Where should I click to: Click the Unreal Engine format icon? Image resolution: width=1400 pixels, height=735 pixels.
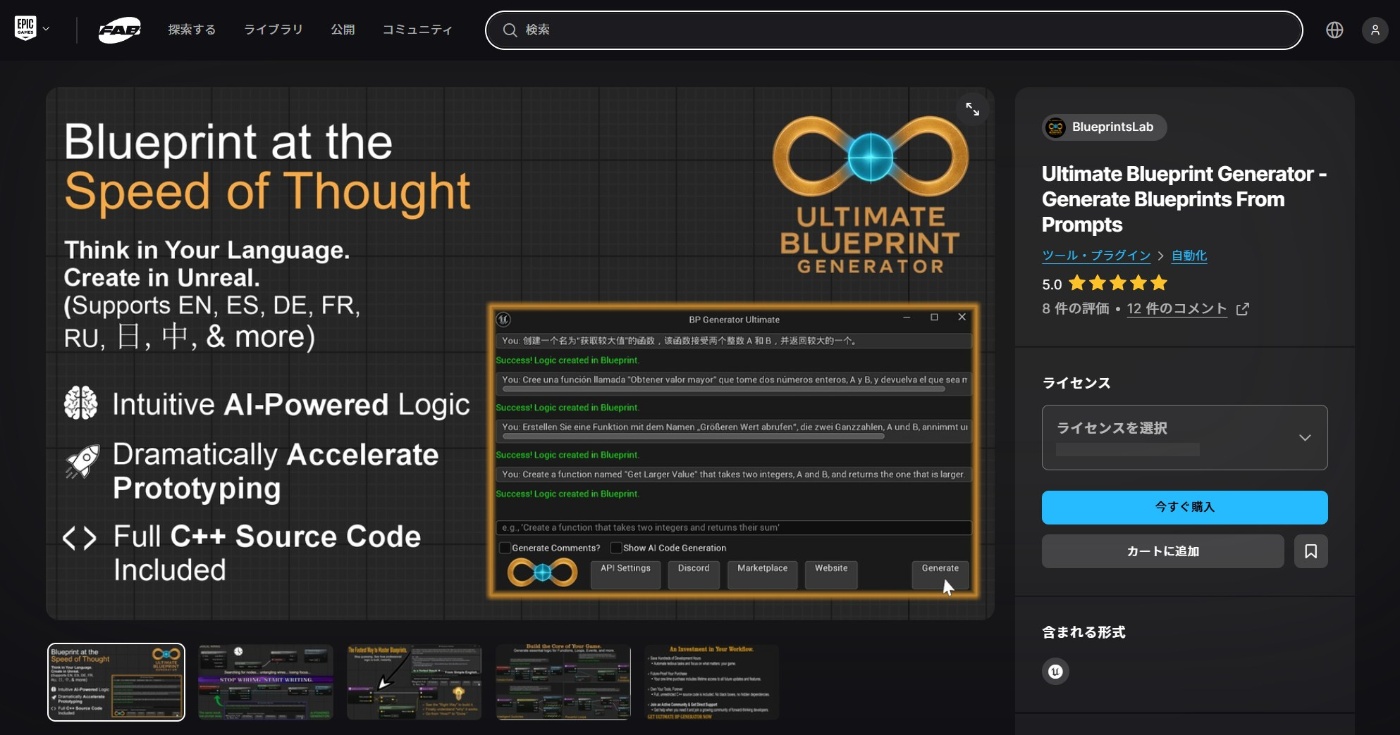tap(1055, 672)
